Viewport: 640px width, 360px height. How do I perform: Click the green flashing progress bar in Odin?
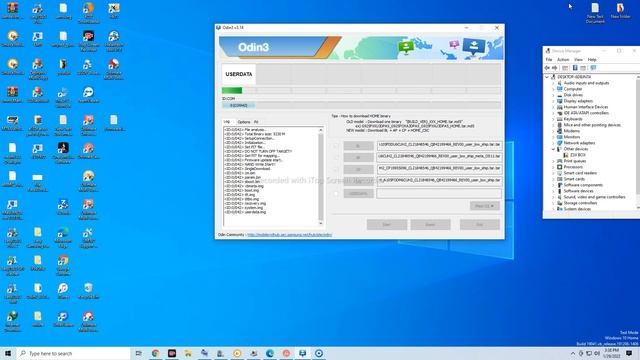232,90
